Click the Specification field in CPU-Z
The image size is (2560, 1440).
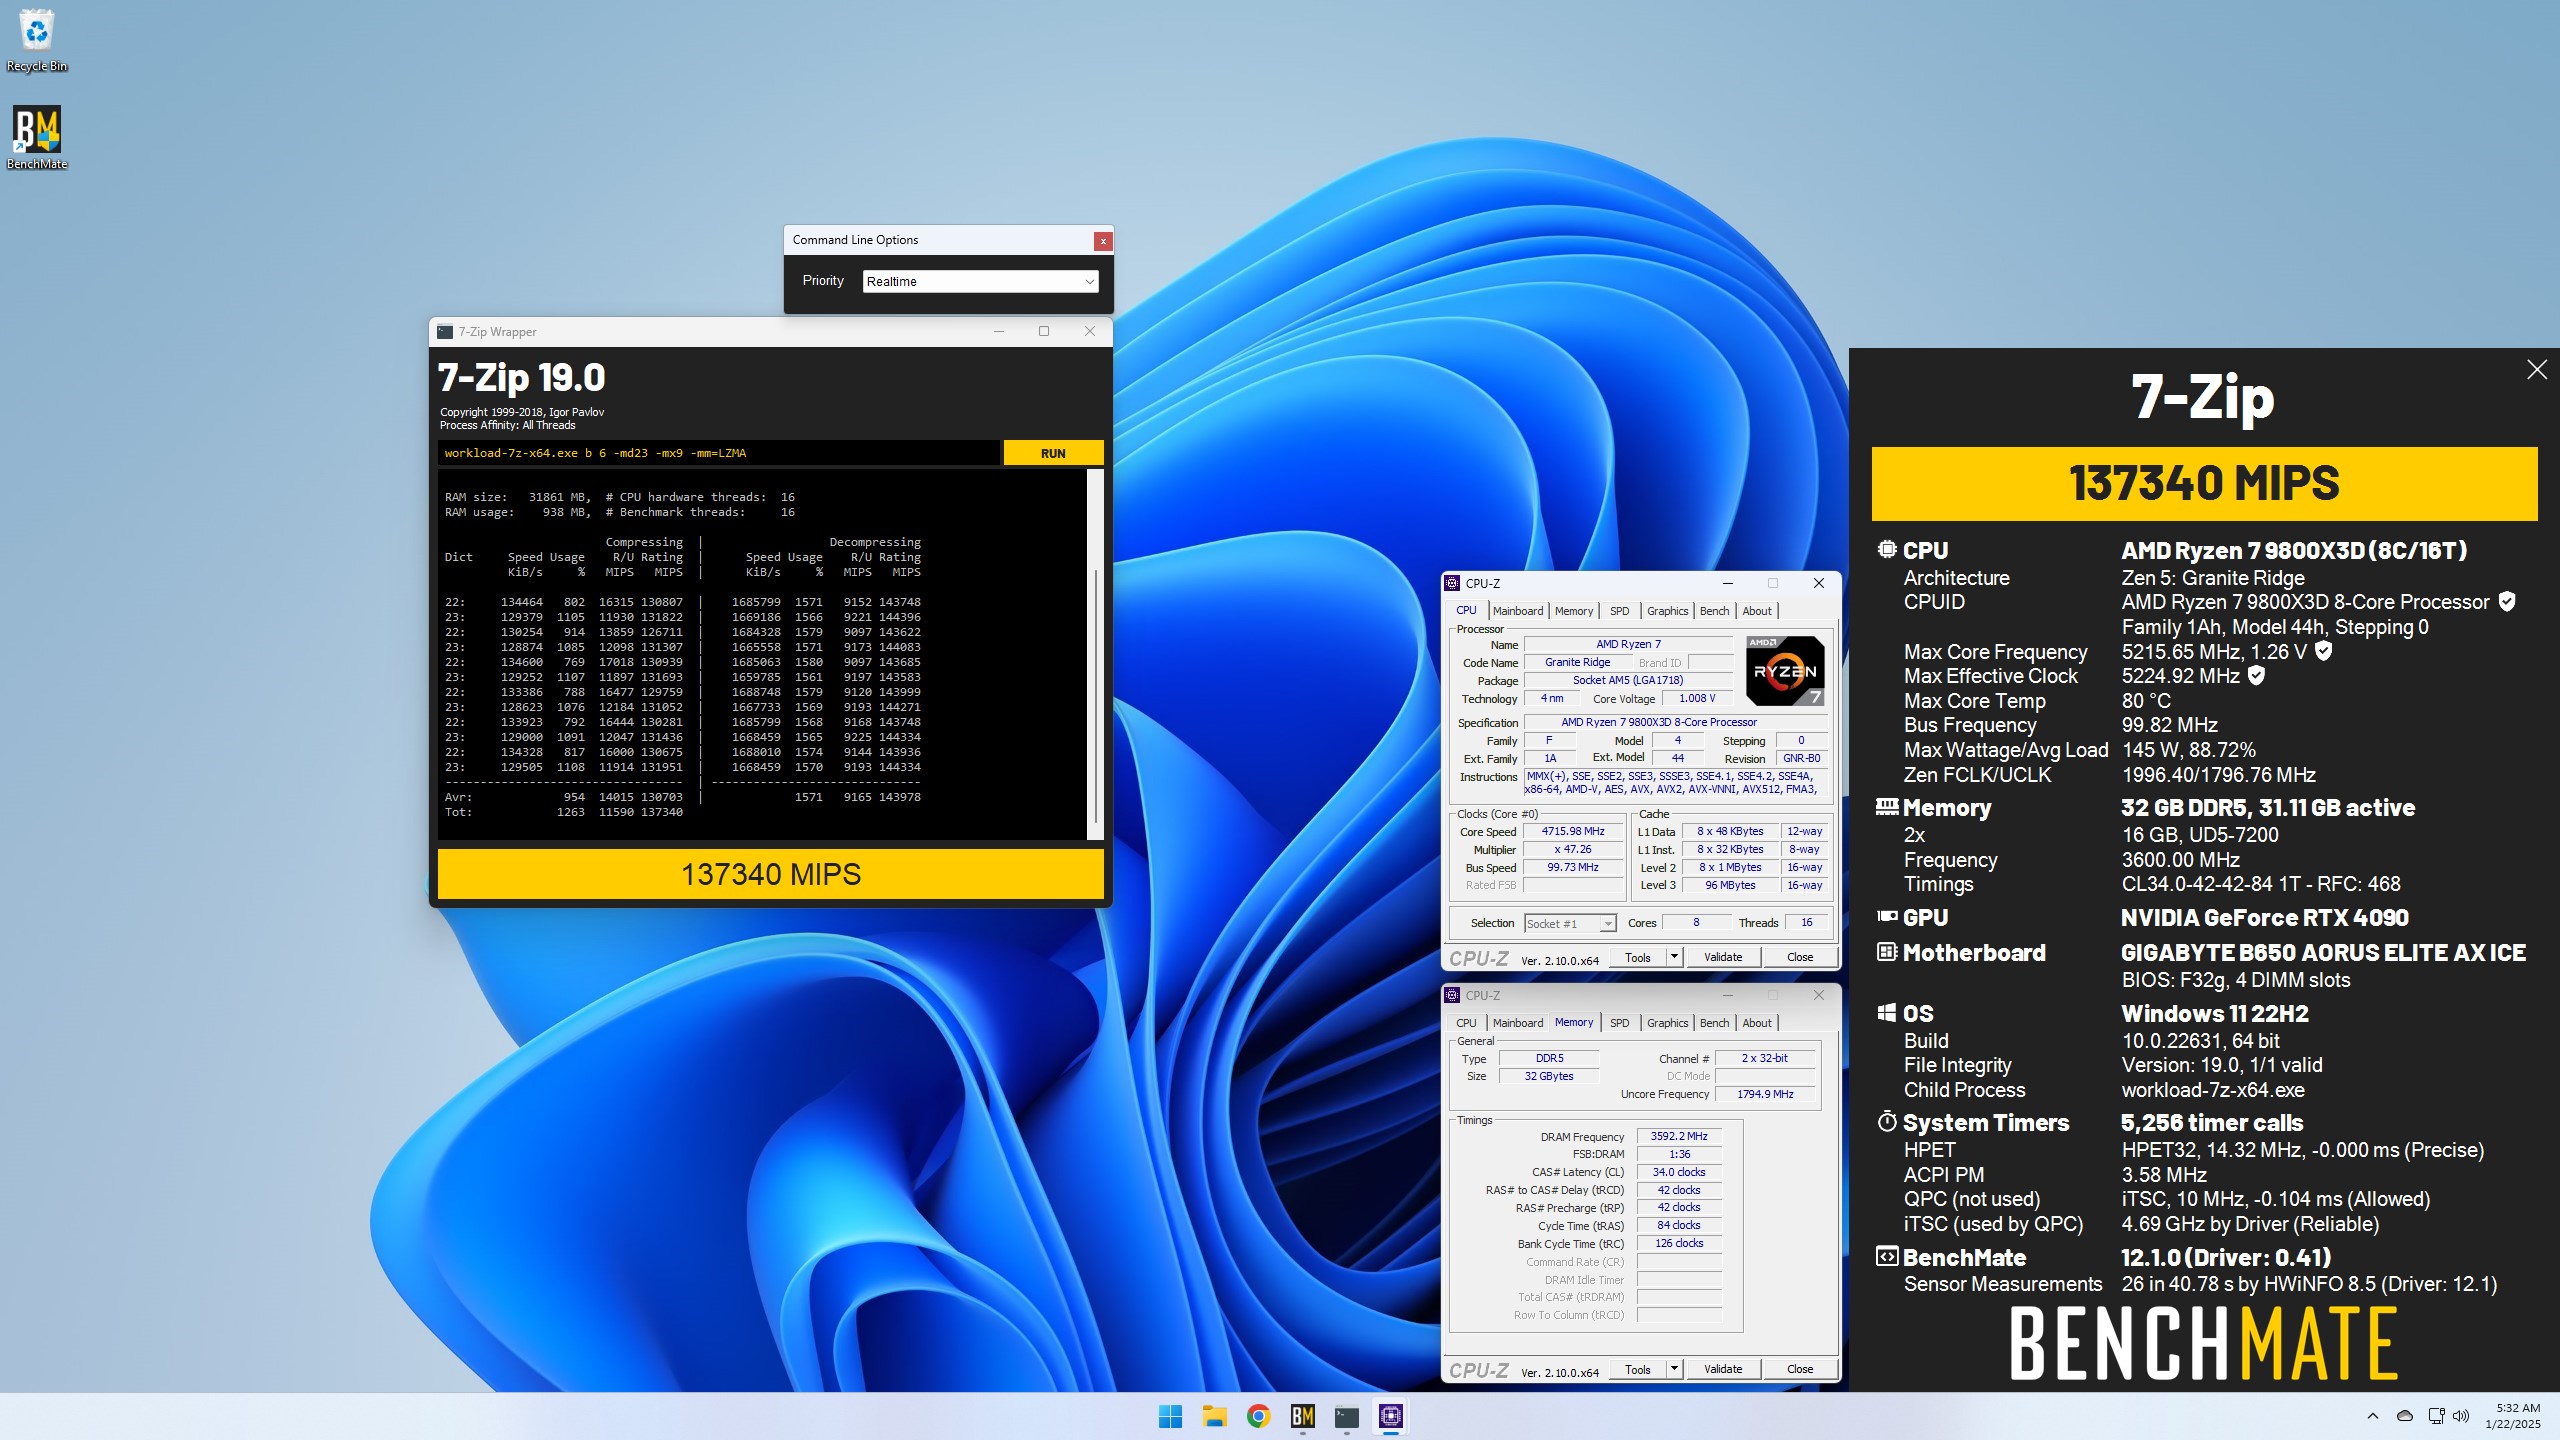(1676, 722)
